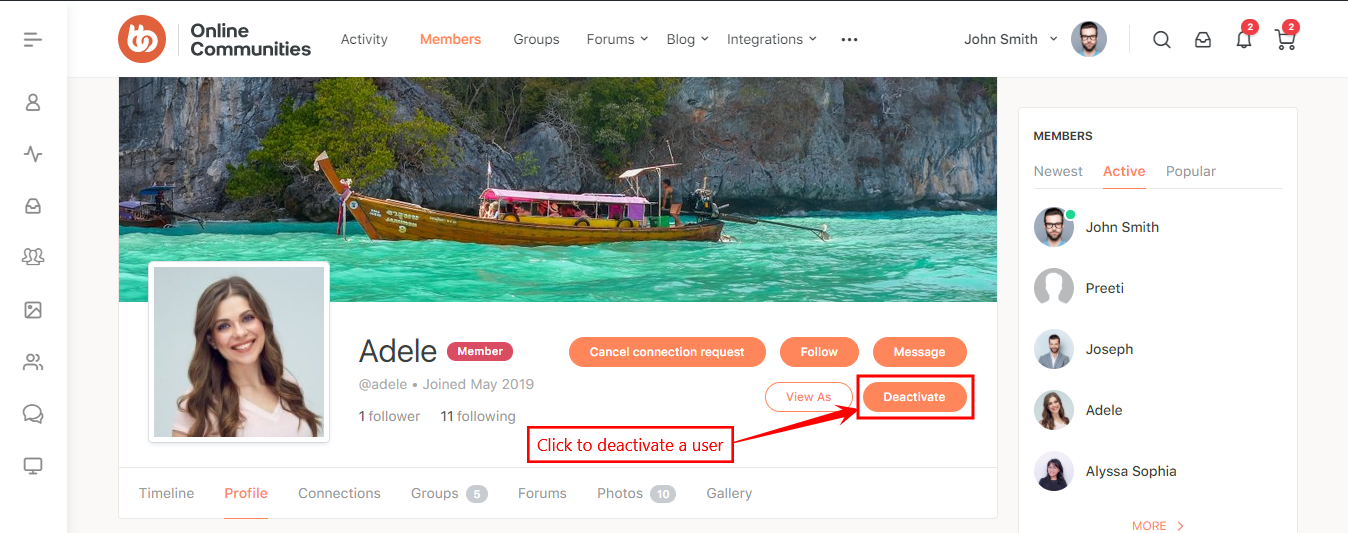
Task: Click the Deactivate button
Action: [914, 397]
